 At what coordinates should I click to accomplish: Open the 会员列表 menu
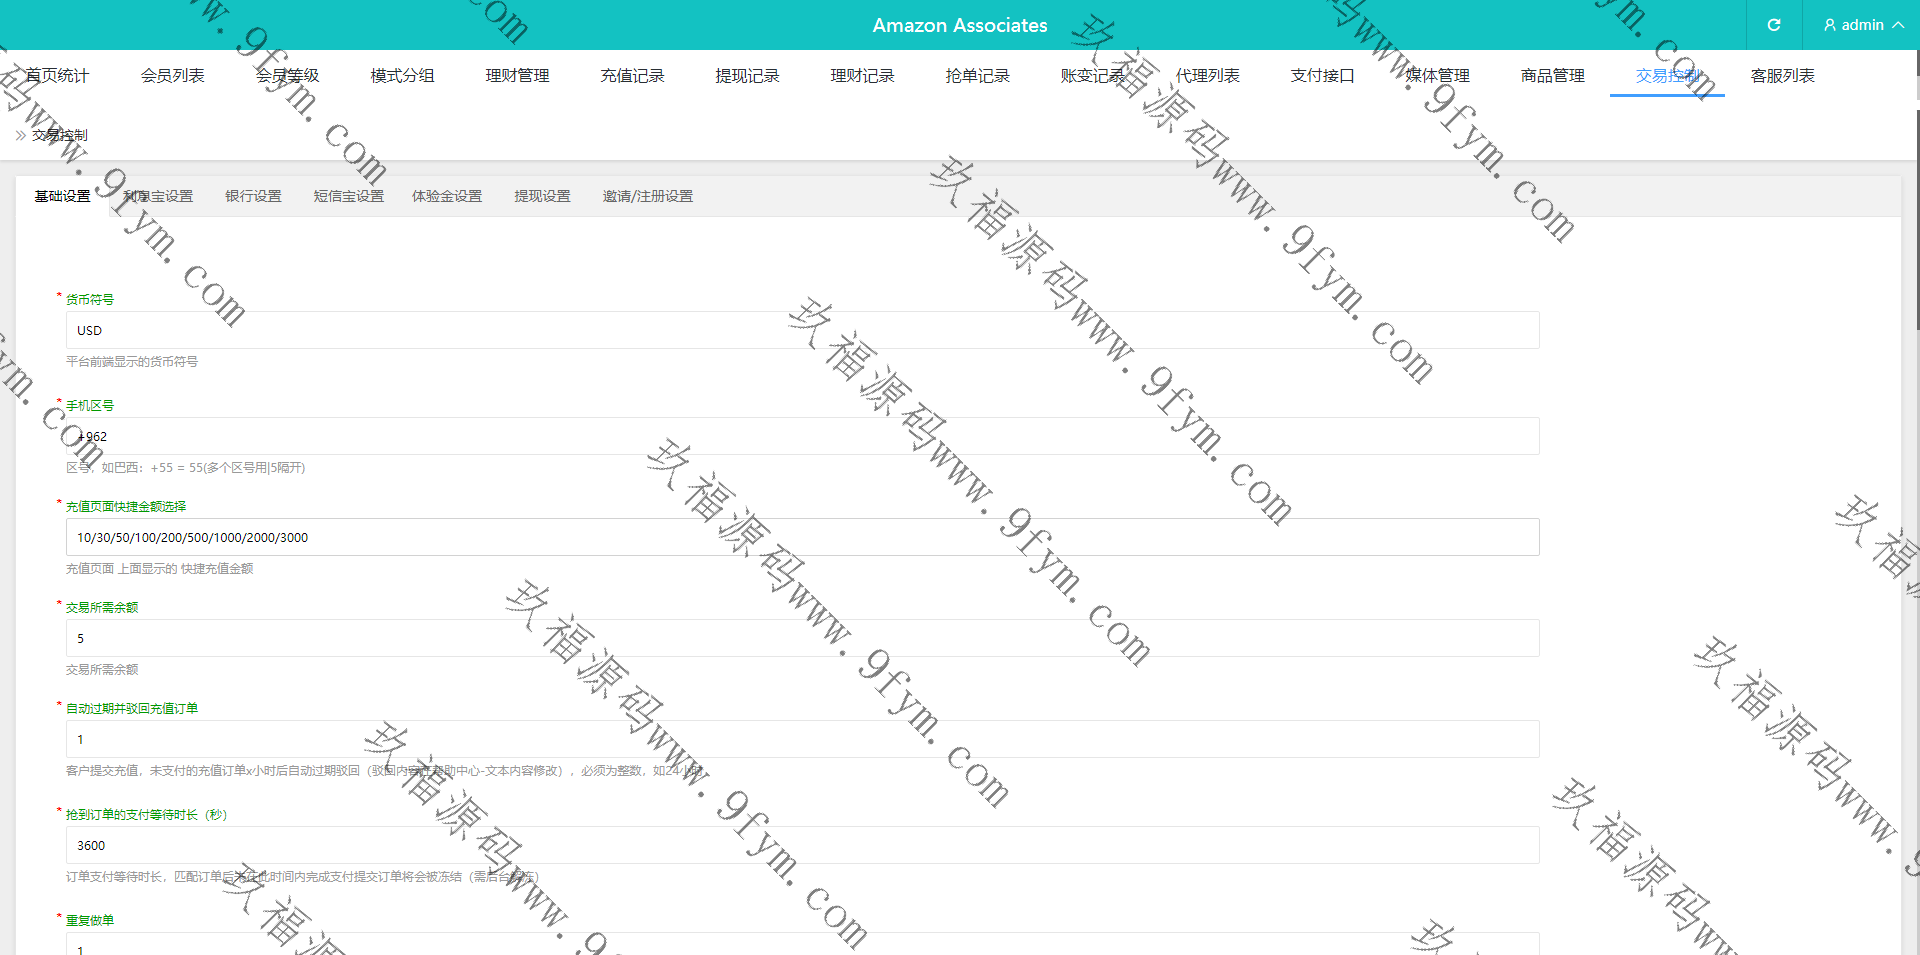click(x=172, y=76)
